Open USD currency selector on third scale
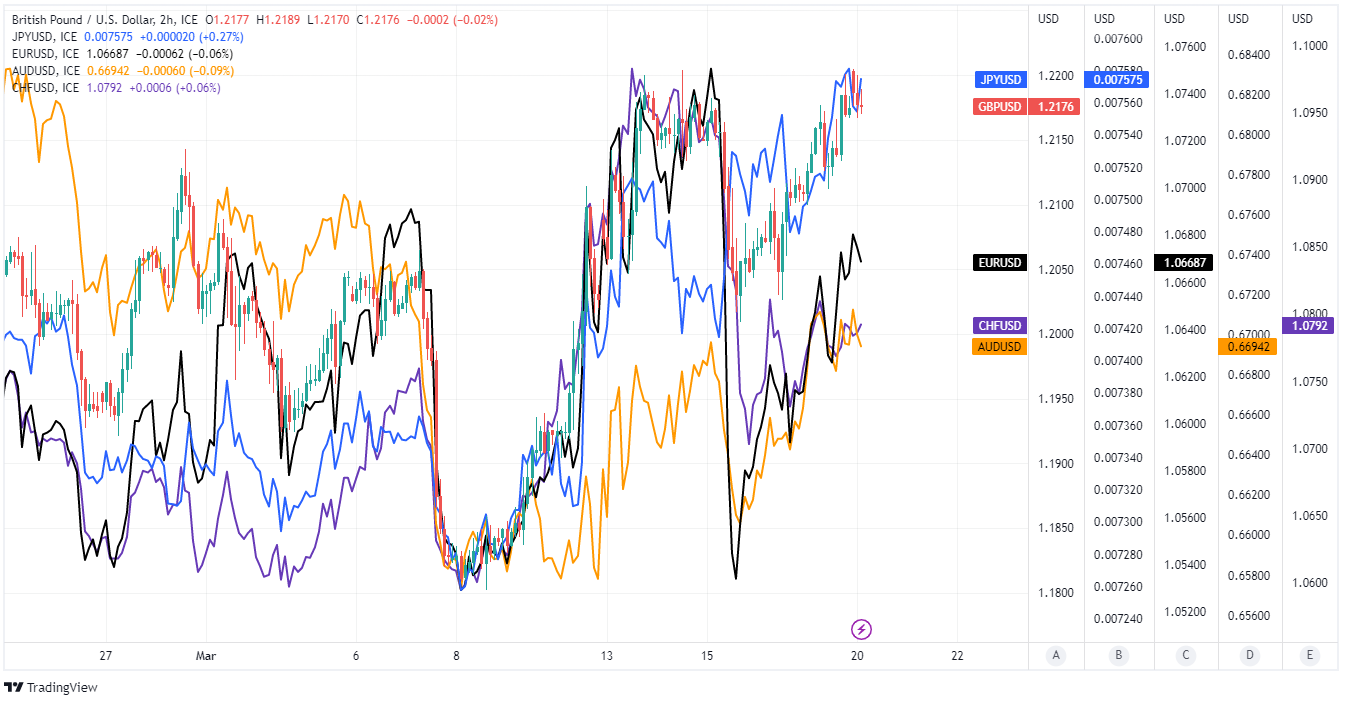This screenshot has height=702, width=1346. click(x=1174, y=18)
